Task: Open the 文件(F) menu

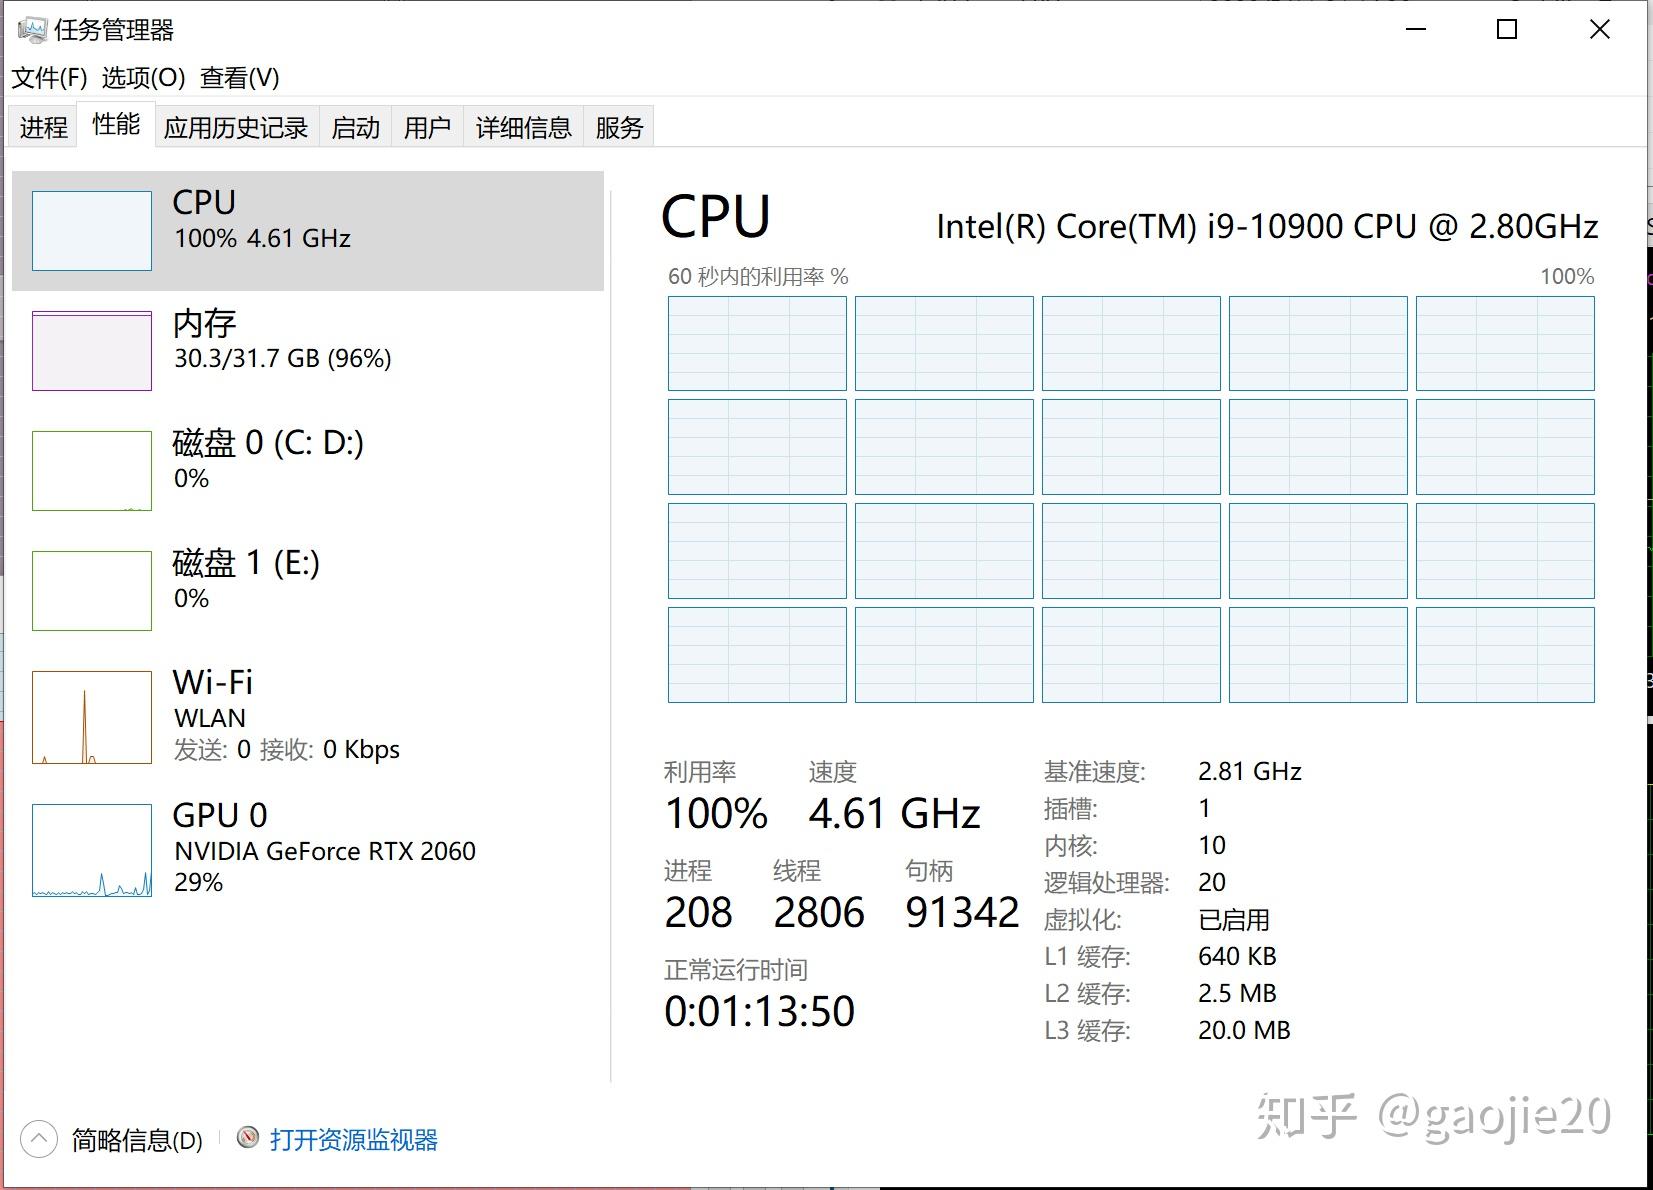Action: click(x=48, y=77)
